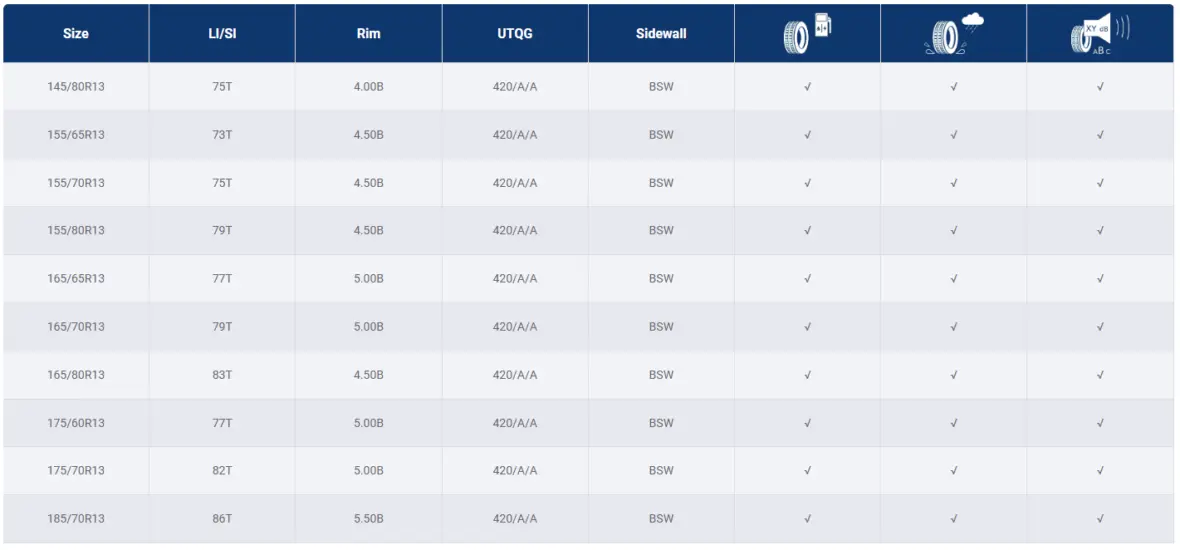
Task: Click fuel efficiency checkmark for 175/60R13
Action: click(807, 423)
